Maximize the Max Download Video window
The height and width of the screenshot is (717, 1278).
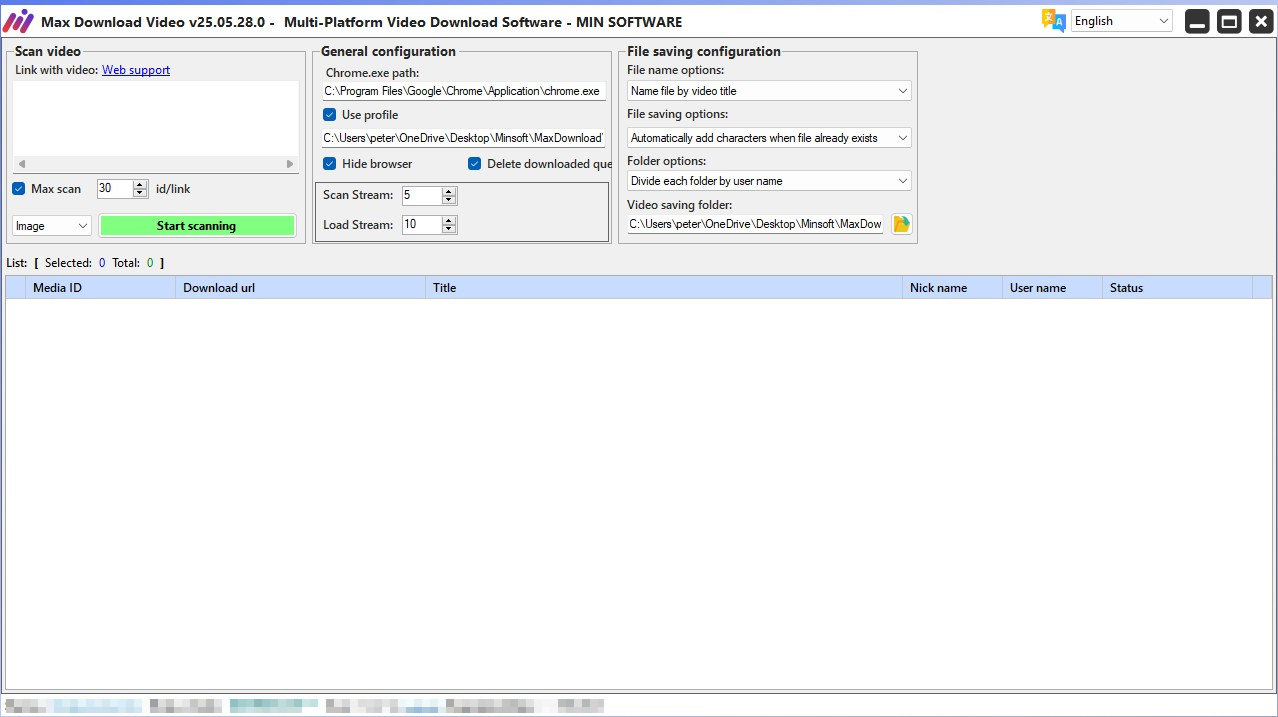click(1229, 21)
